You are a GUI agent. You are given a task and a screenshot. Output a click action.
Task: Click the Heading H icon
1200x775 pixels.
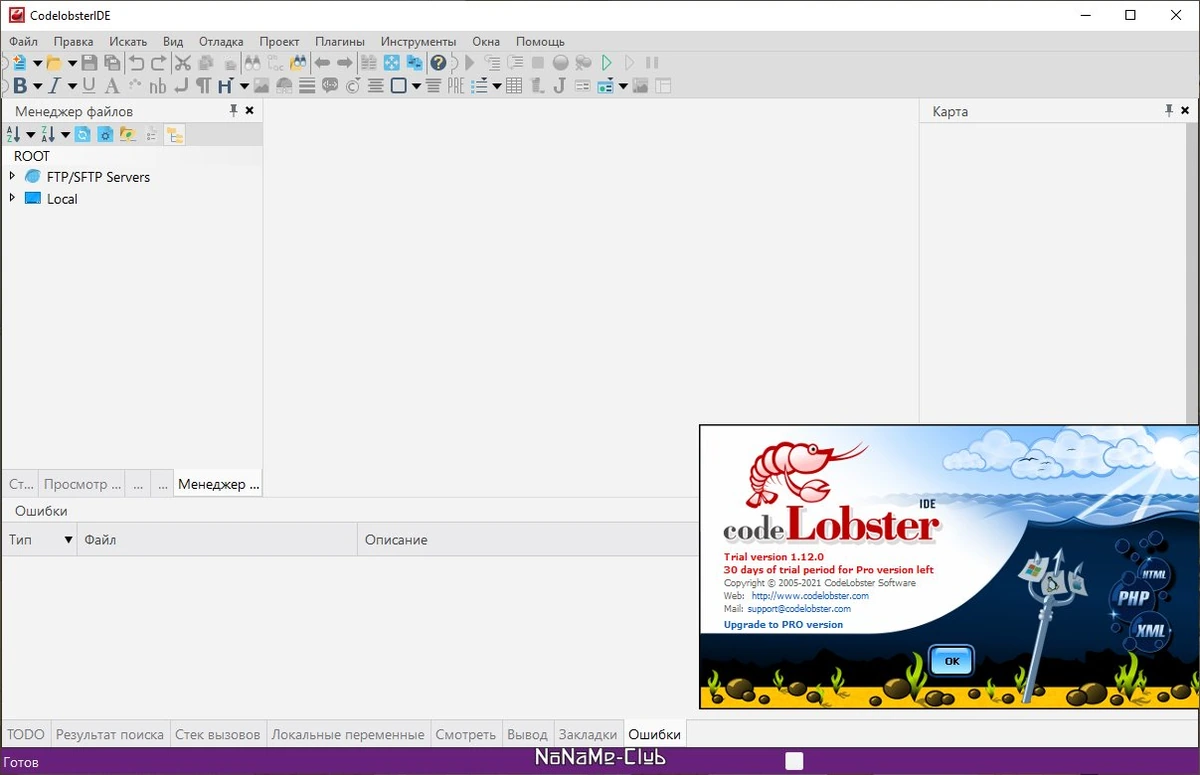(x=226, y=86)
